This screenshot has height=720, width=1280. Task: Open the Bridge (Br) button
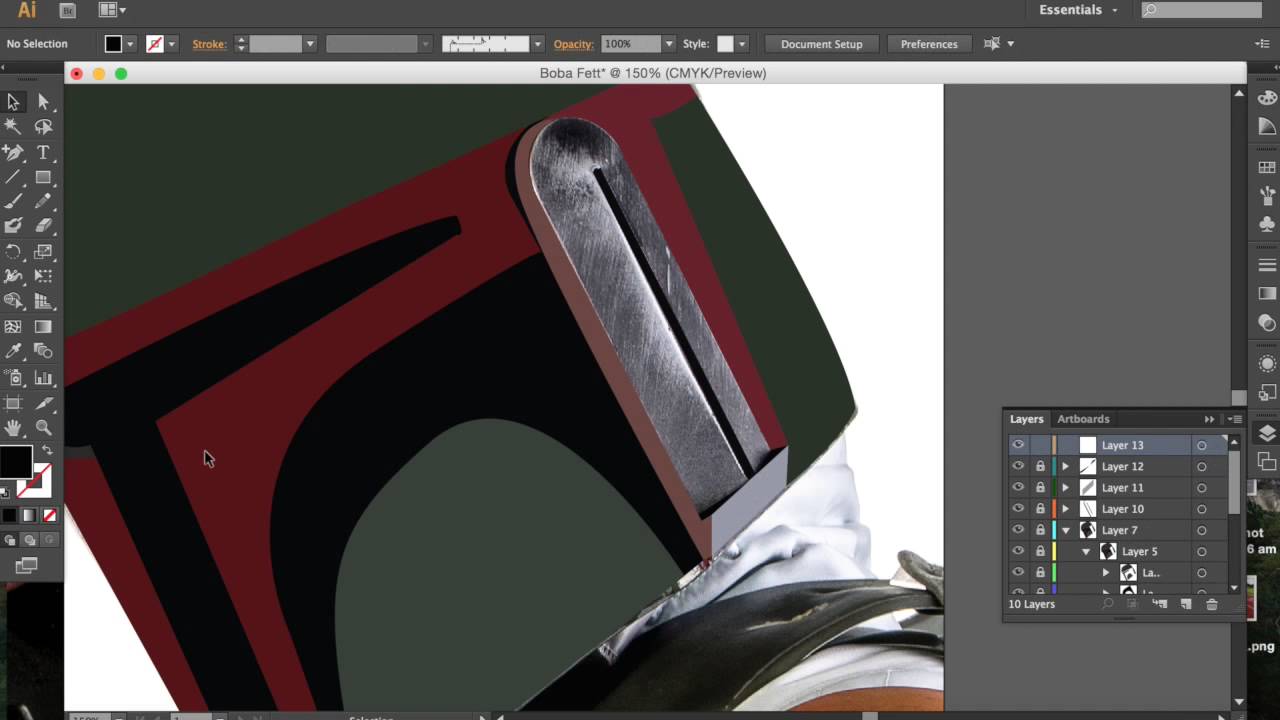[67, 10]
